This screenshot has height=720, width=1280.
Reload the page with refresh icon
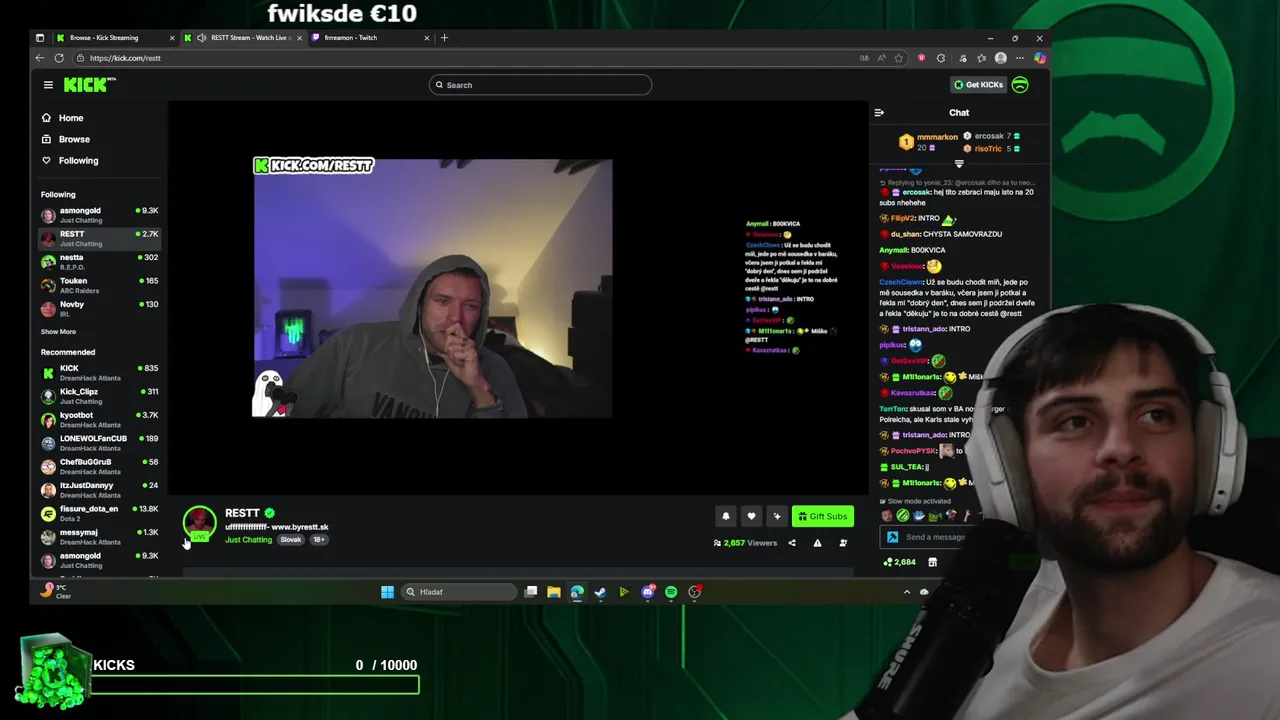pos(59,58)
